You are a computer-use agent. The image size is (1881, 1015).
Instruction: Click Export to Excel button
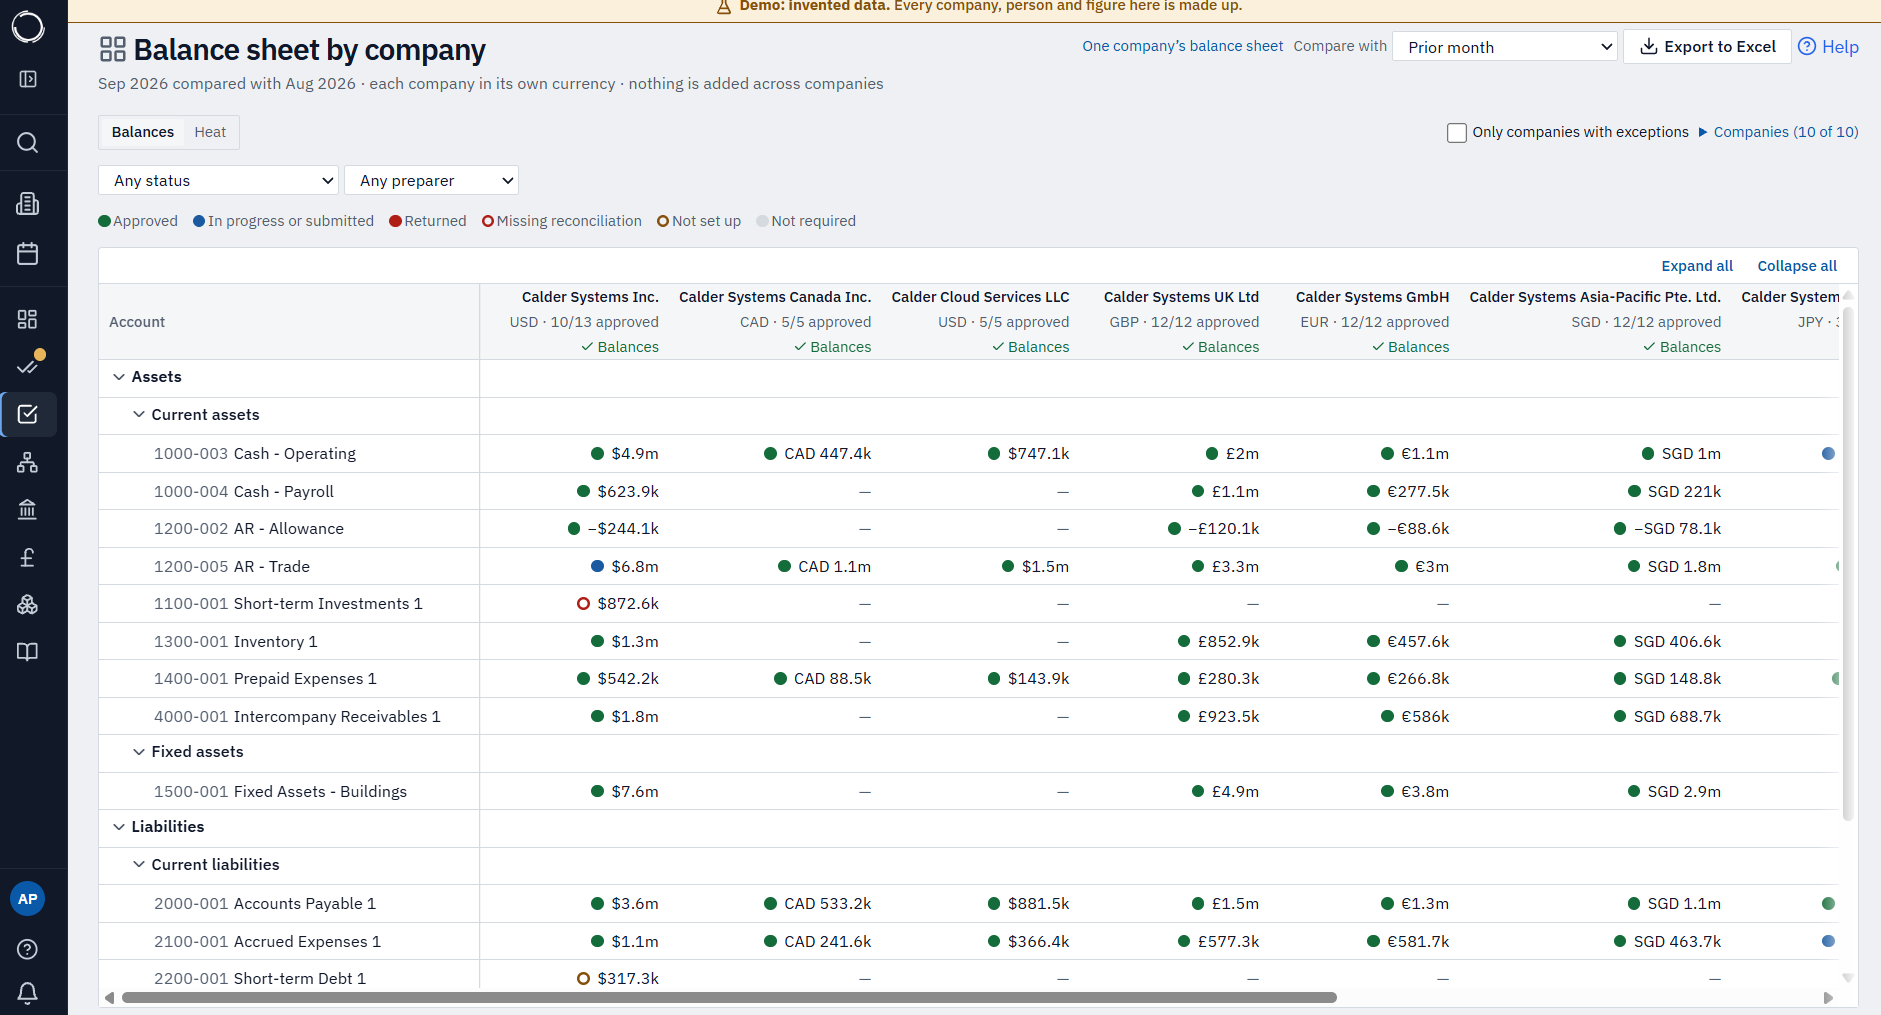click(1707, 47)
